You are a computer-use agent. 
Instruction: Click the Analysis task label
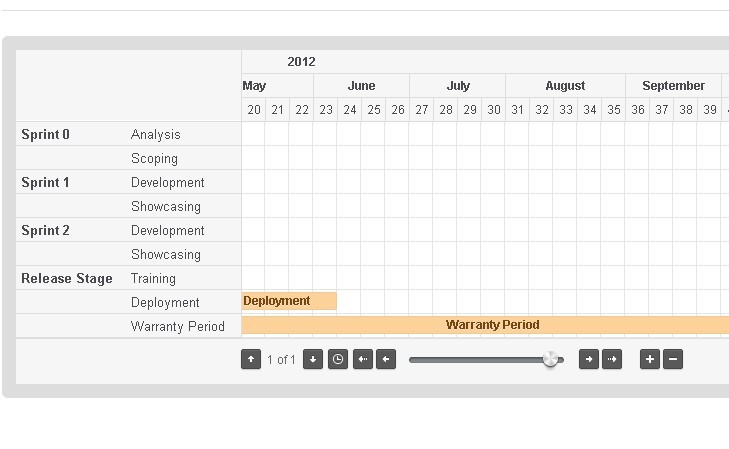(x=156, y=134)
